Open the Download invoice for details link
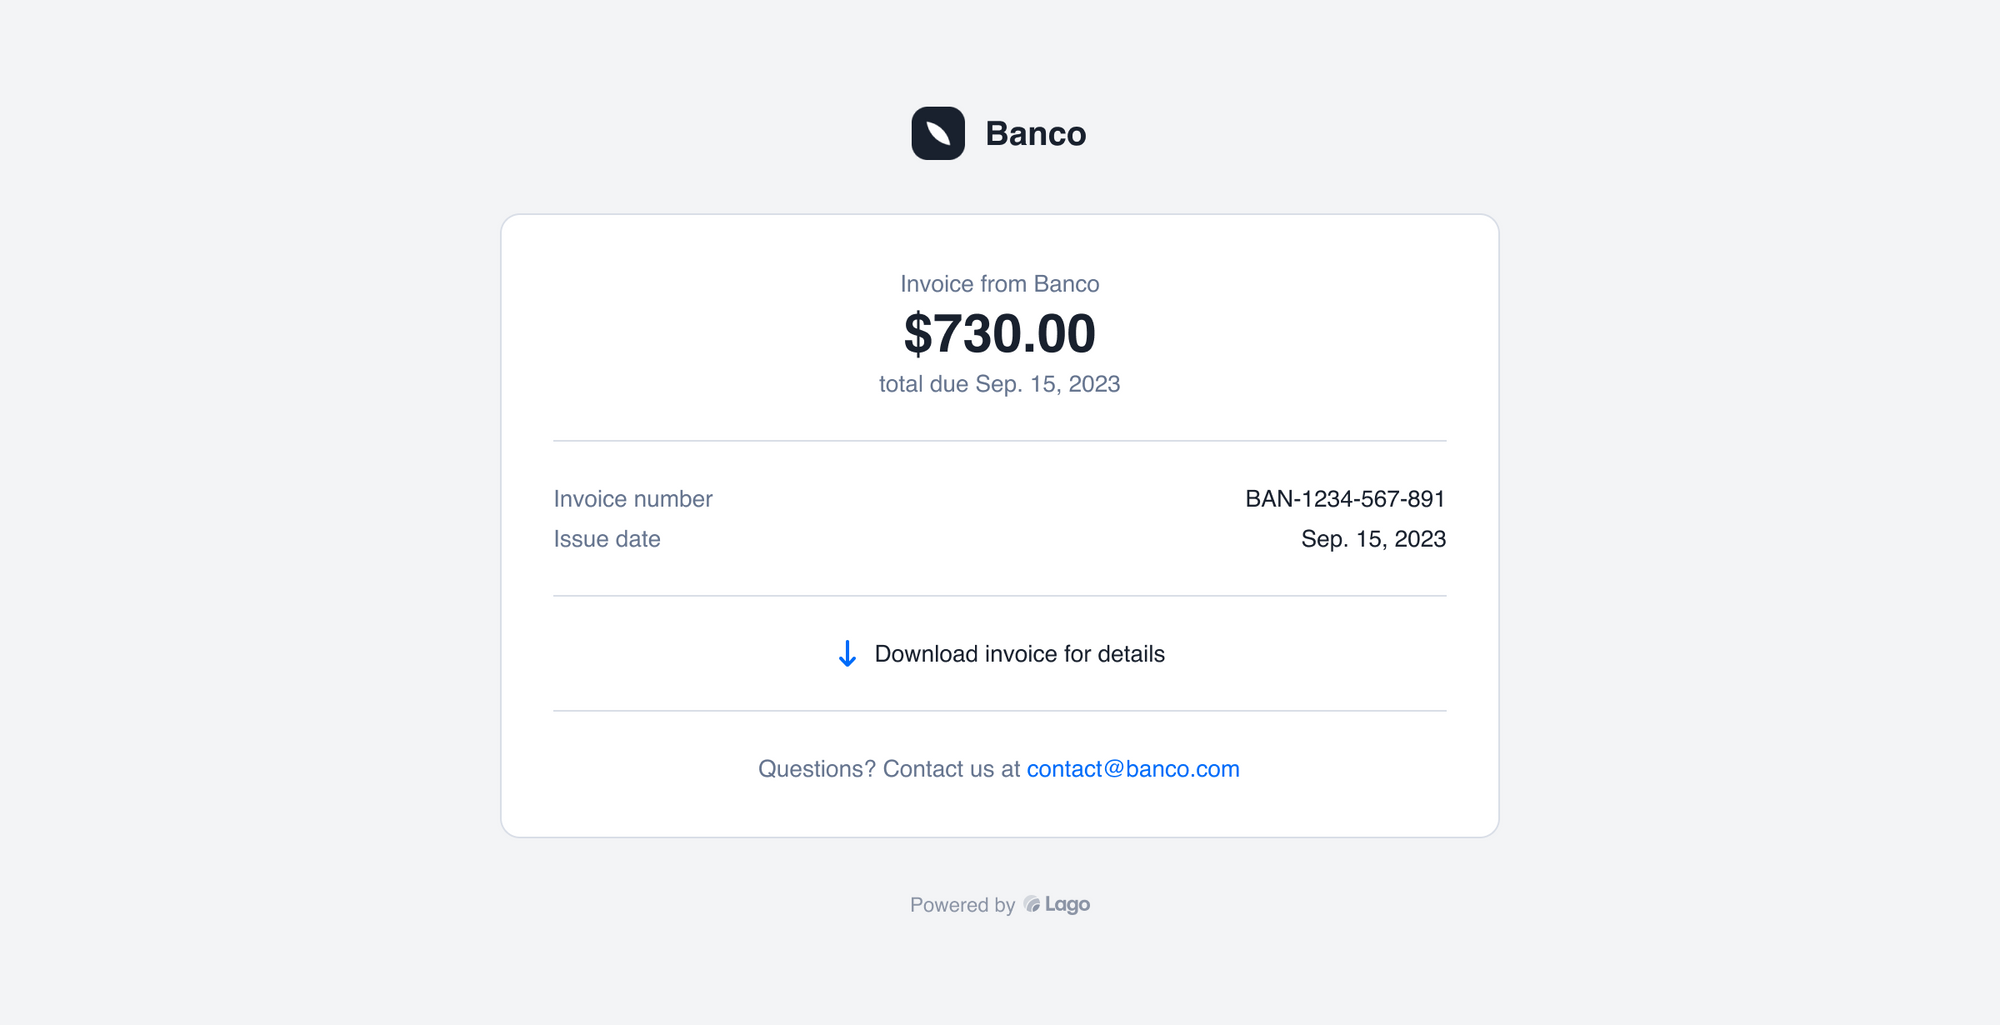2000x1025 pixels. 1000,654
